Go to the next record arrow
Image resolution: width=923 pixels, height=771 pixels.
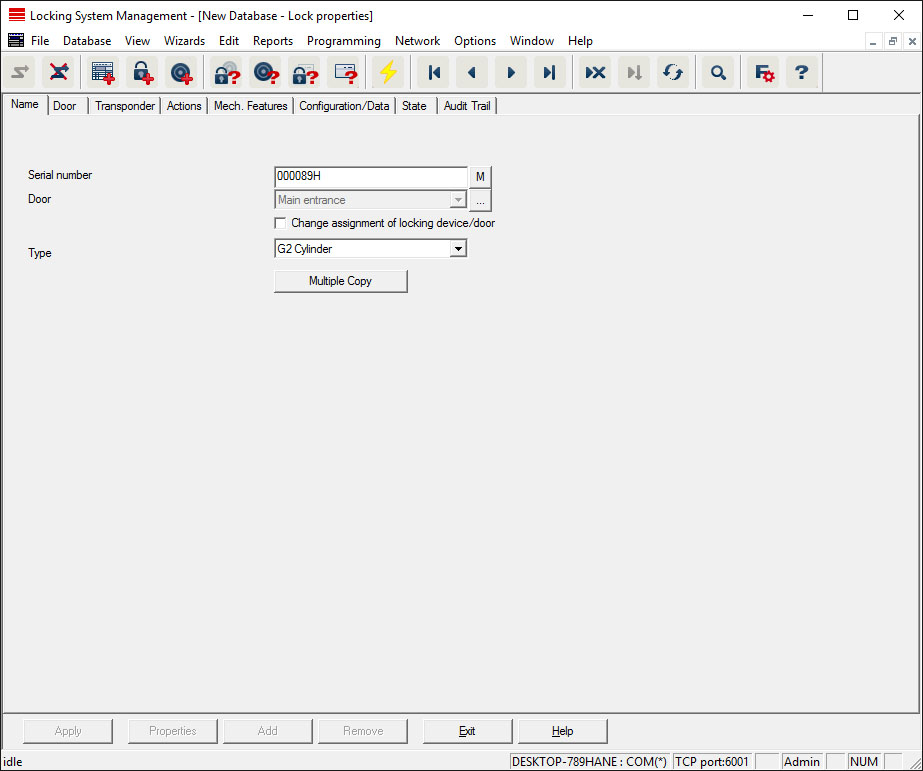coord(511,72)
